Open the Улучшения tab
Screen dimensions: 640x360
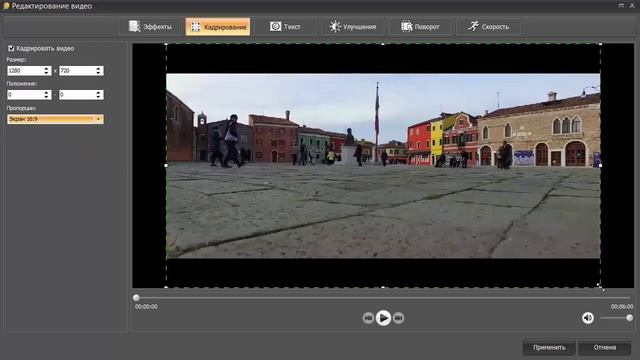pyautogui.click(x=353, y=27)
